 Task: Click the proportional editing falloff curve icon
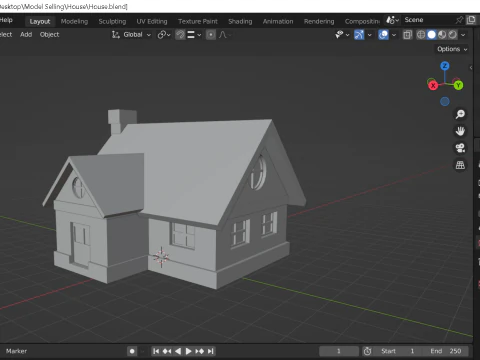point(223,35)
